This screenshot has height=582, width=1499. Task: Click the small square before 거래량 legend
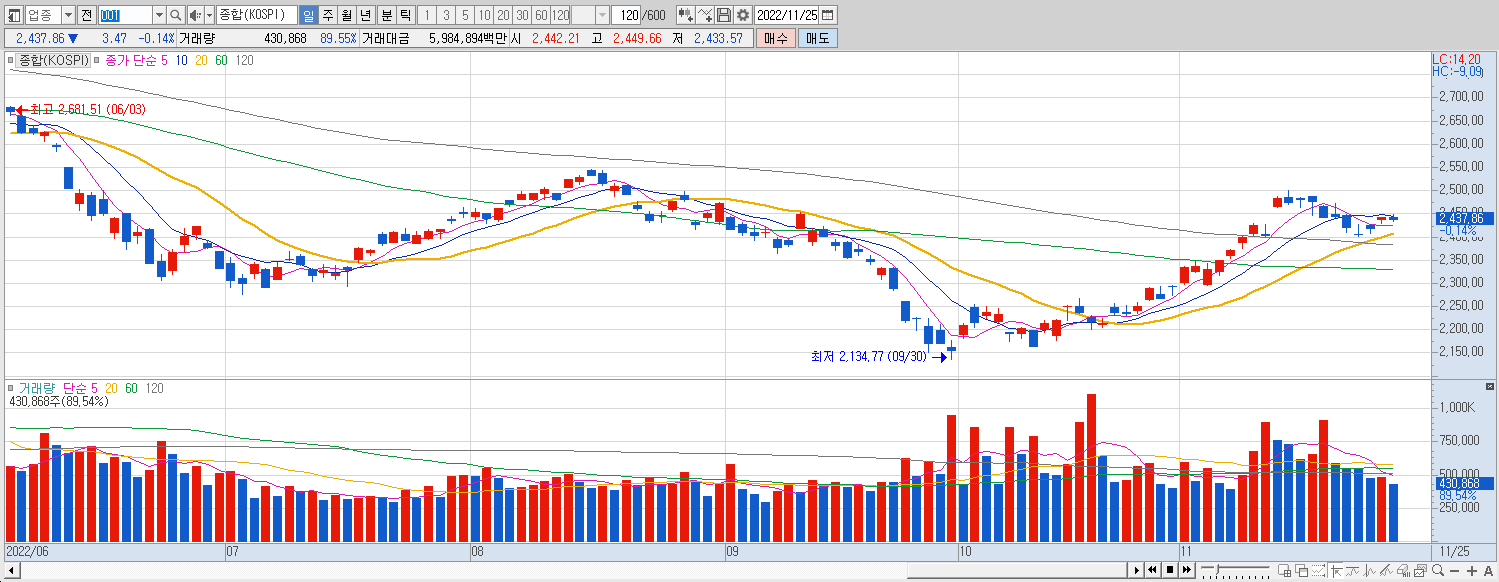11,388
